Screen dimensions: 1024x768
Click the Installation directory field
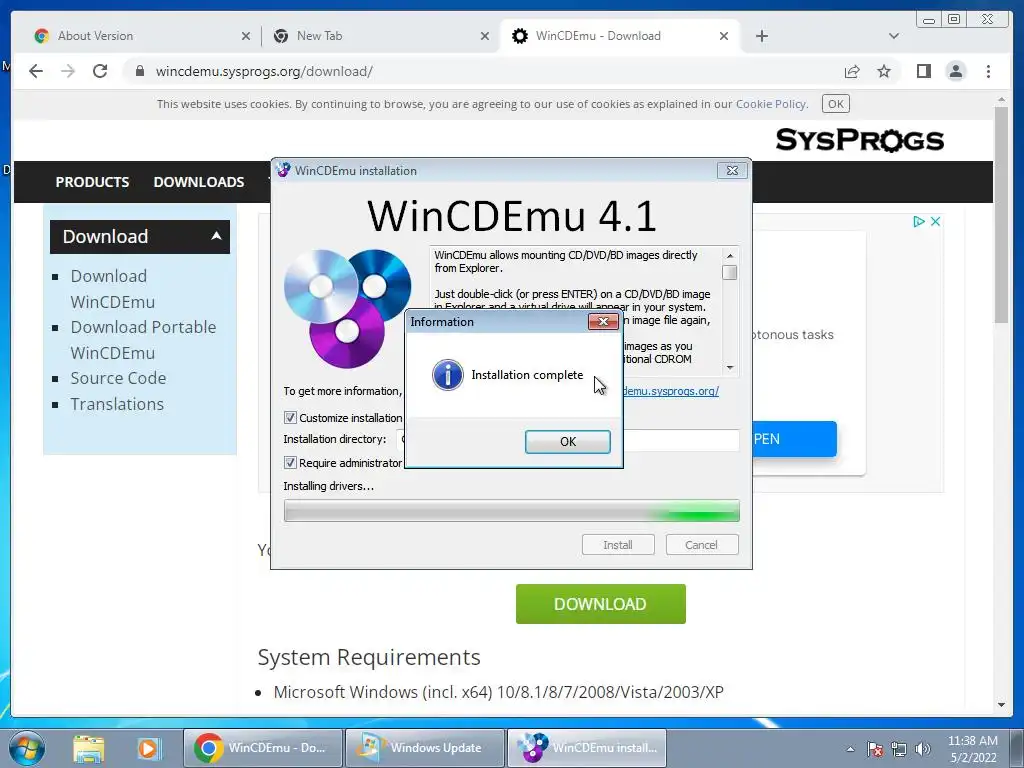(568, 440)
